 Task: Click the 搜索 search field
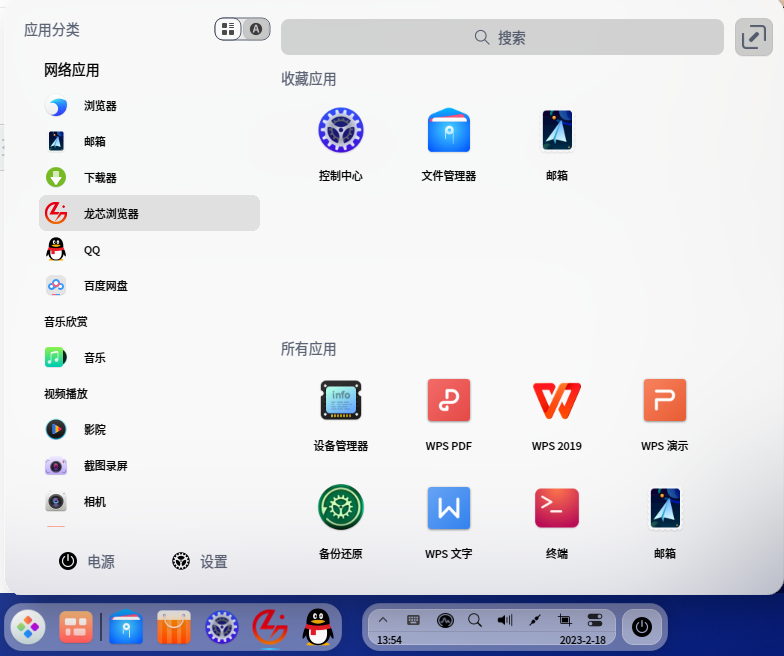(502, 37)
